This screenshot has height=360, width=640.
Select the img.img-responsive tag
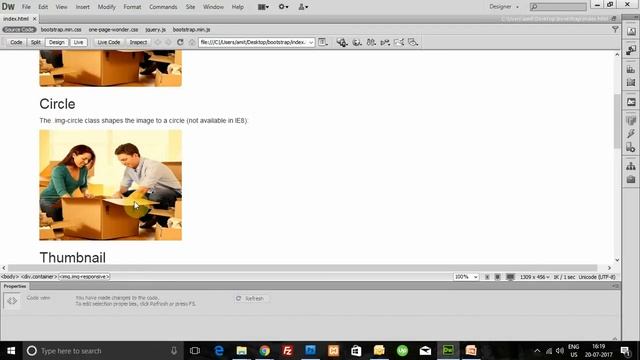pos(84,277)
